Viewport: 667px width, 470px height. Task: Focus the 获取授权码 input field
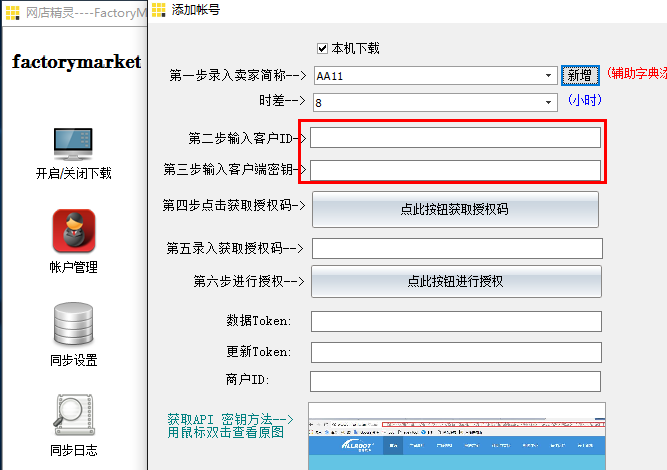coord(457,248)
